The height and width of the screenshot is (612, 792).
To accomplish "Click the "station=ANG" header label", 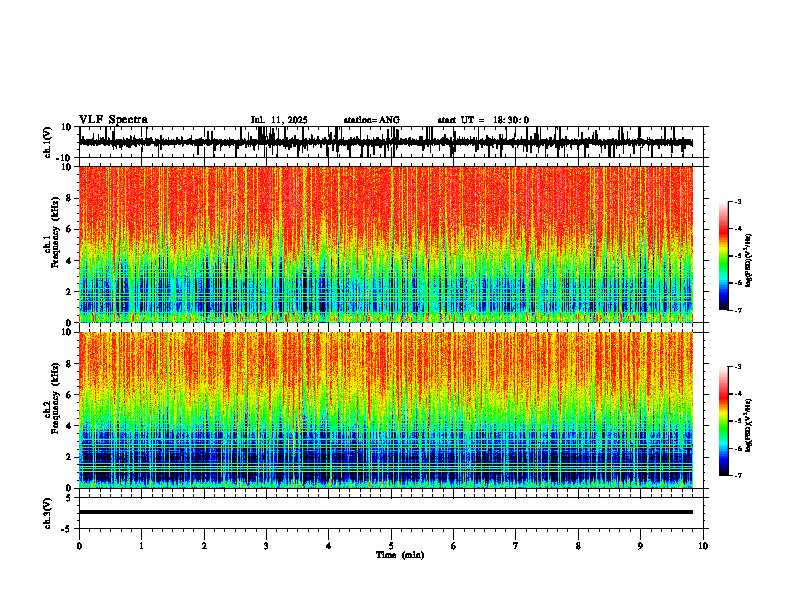I will click(x=371, y=120).
